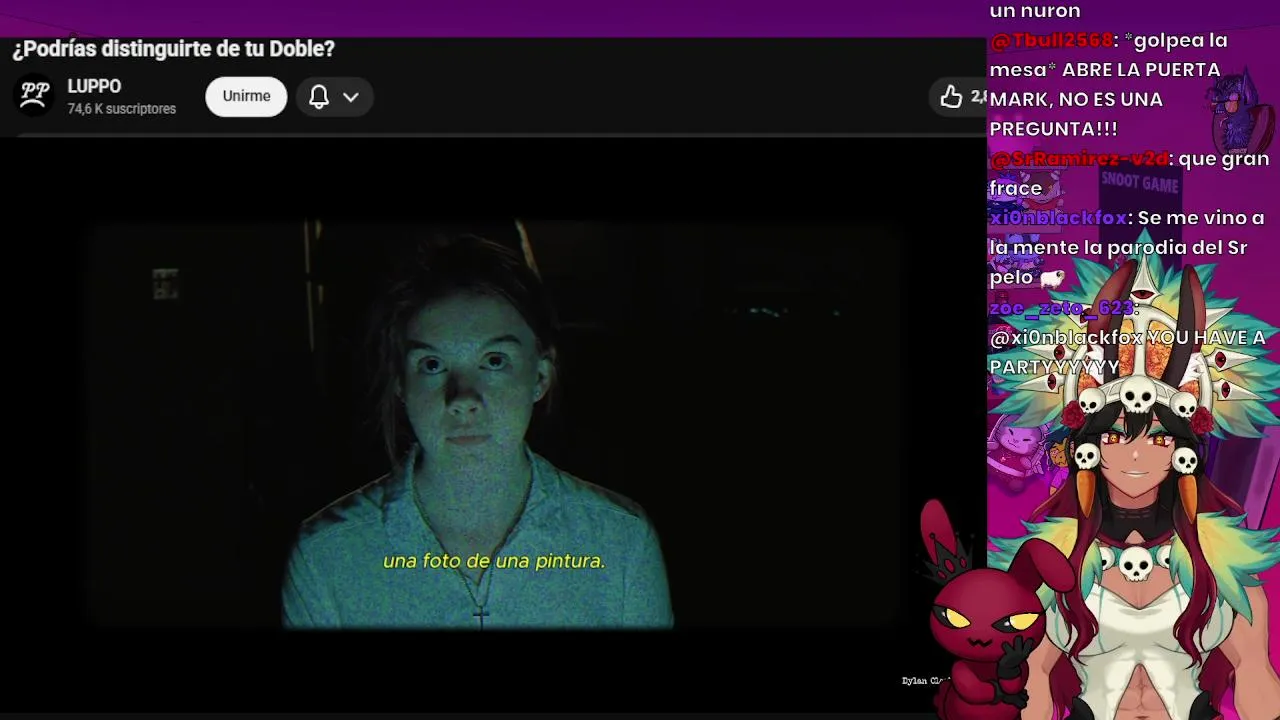Toggle the notification bell icon

[x=319, y=96]
